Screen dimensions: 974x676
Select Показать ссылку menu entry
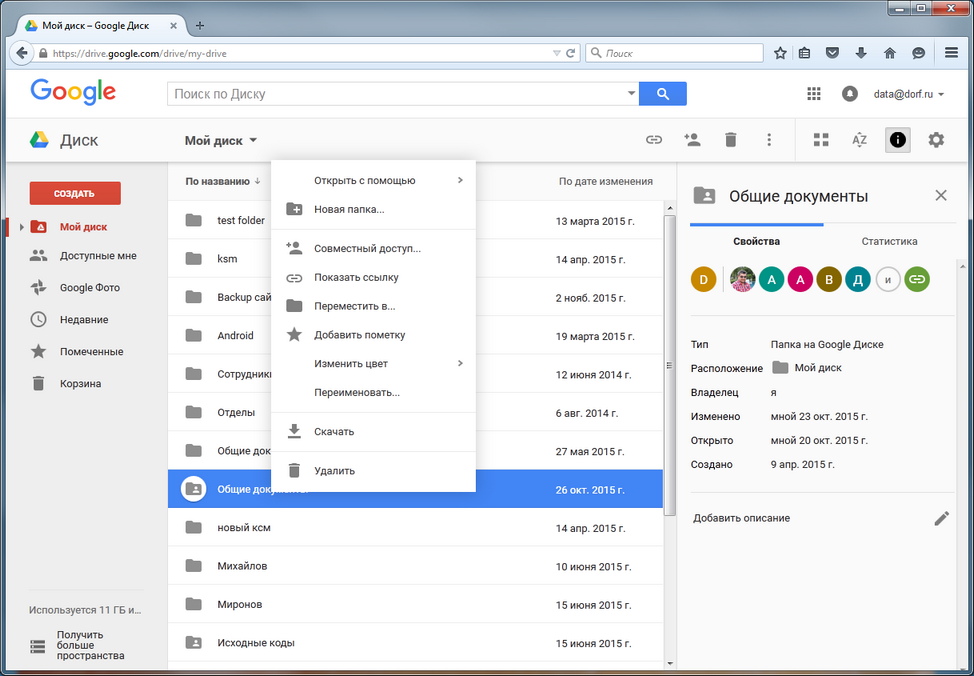(x=373, y=277)
